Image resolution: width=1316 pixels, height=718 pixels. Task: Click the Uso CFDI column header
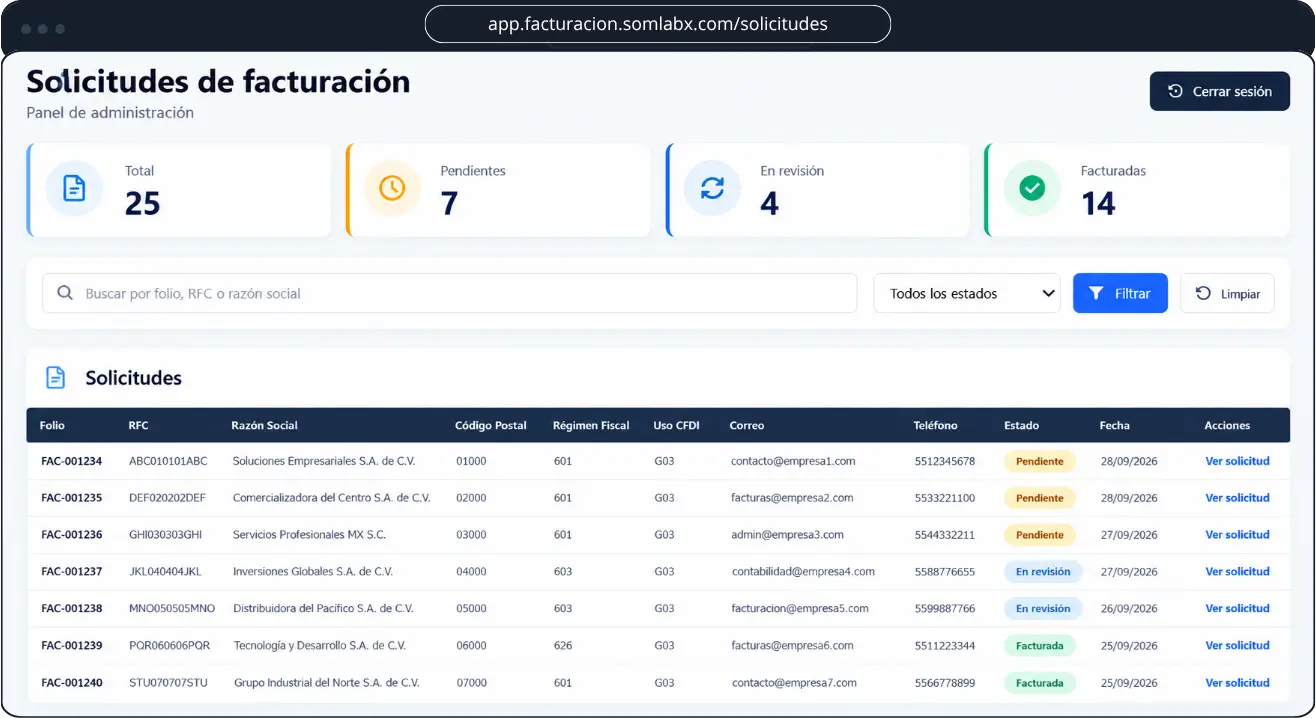(677, 425)
